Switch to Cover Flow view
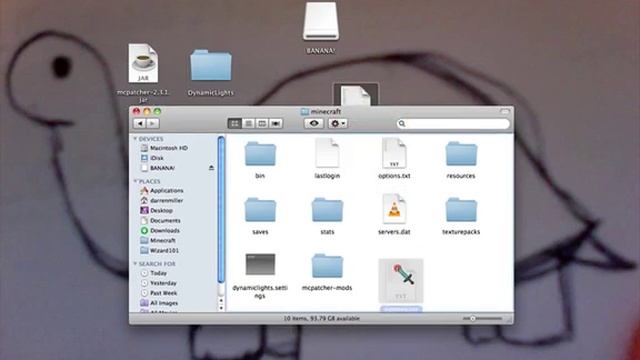This screenshot has width=640, height=360. [276, 123]
